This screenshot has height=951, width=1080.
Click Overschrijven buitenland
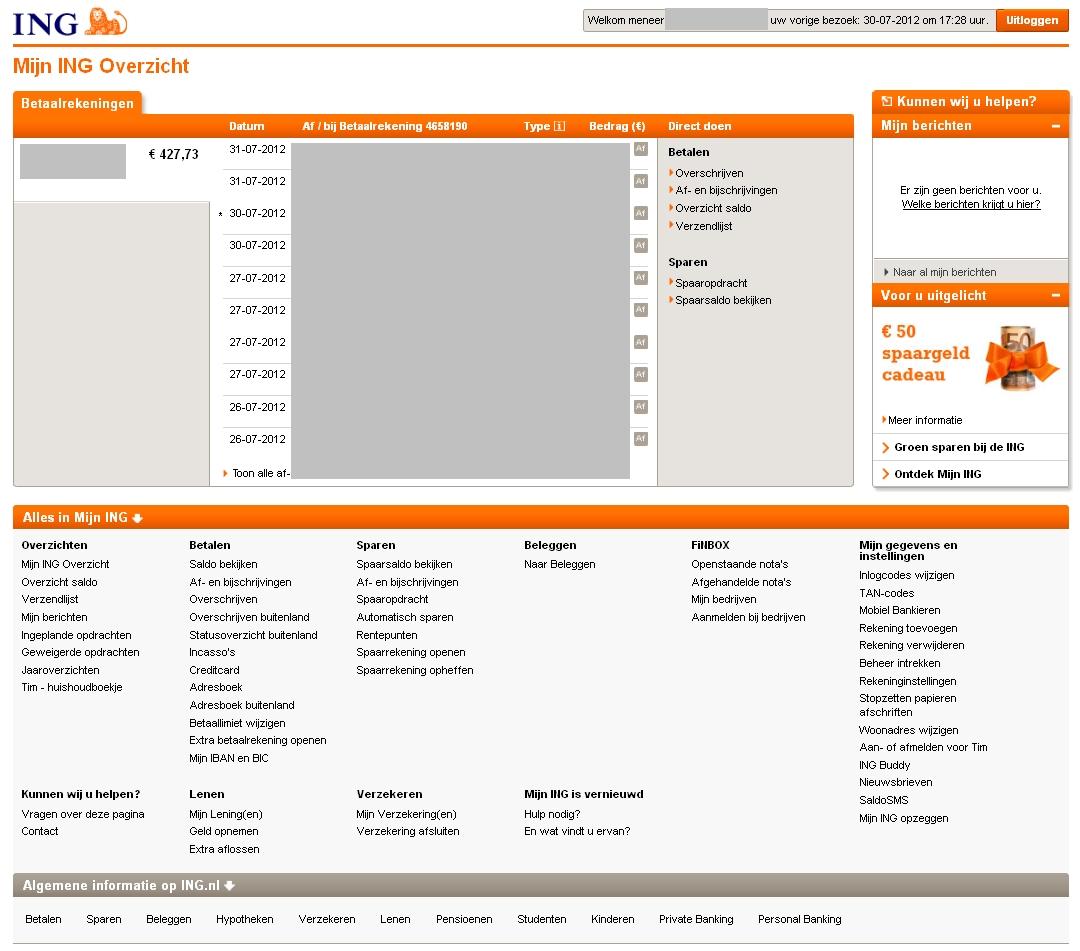click(249, 617)
